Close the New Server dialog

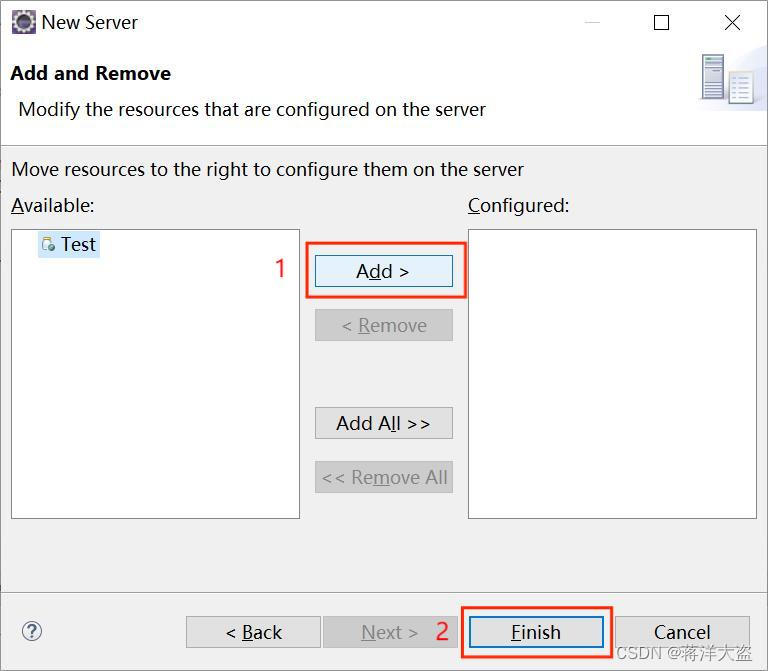point(732,23)
